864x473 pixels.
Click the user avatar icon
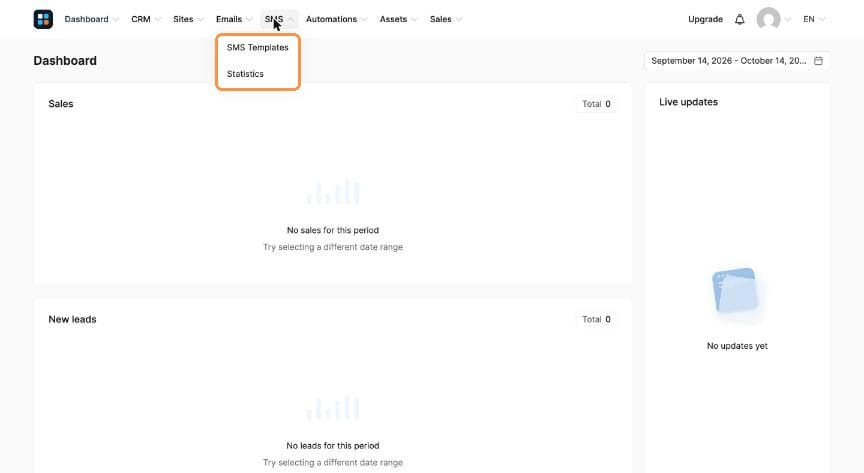tap(768, 19)
